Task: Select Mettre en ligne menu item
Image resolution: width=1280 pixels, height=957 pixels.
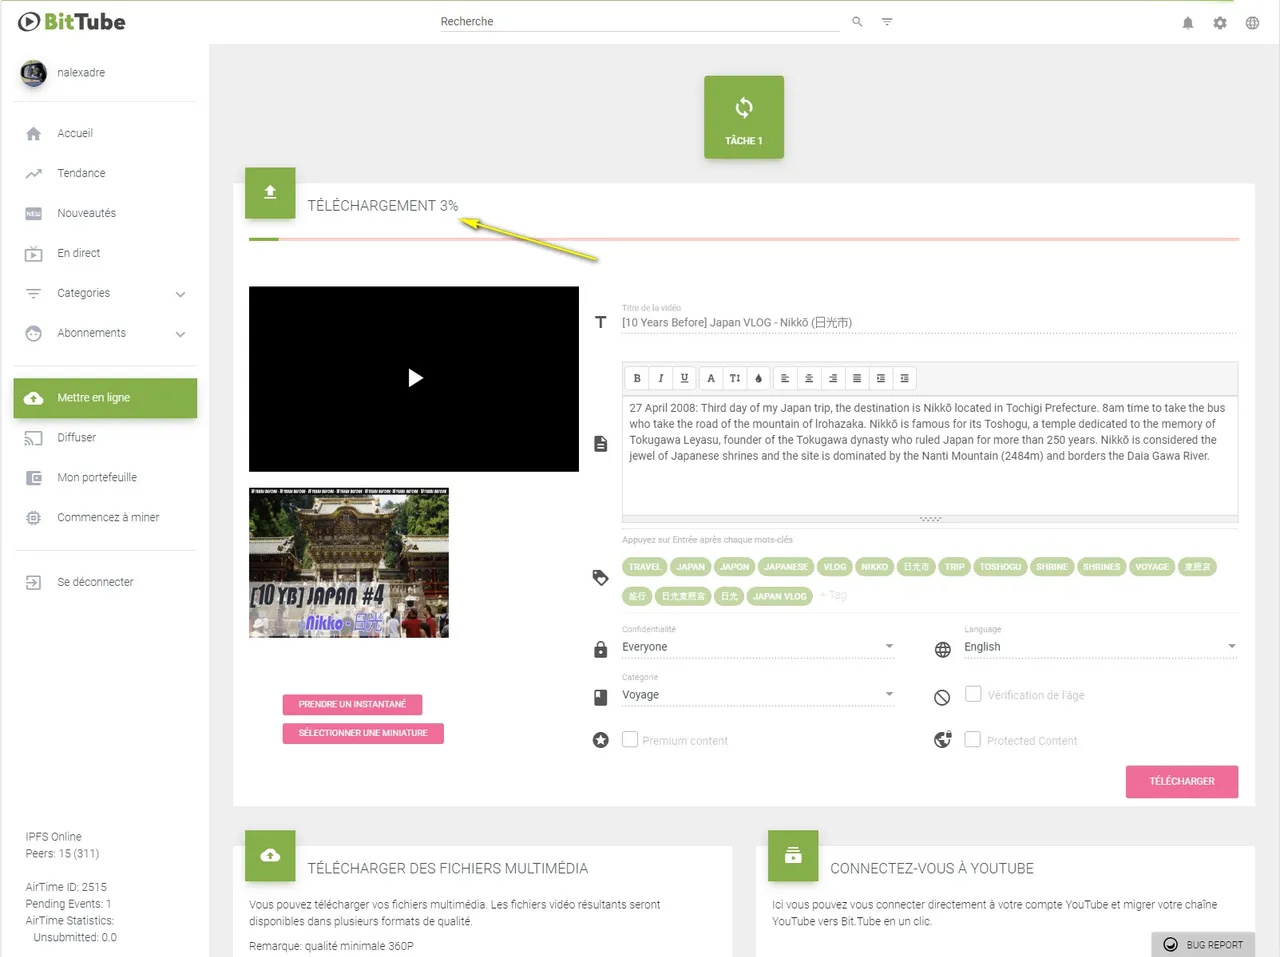Action: point(105,398)
